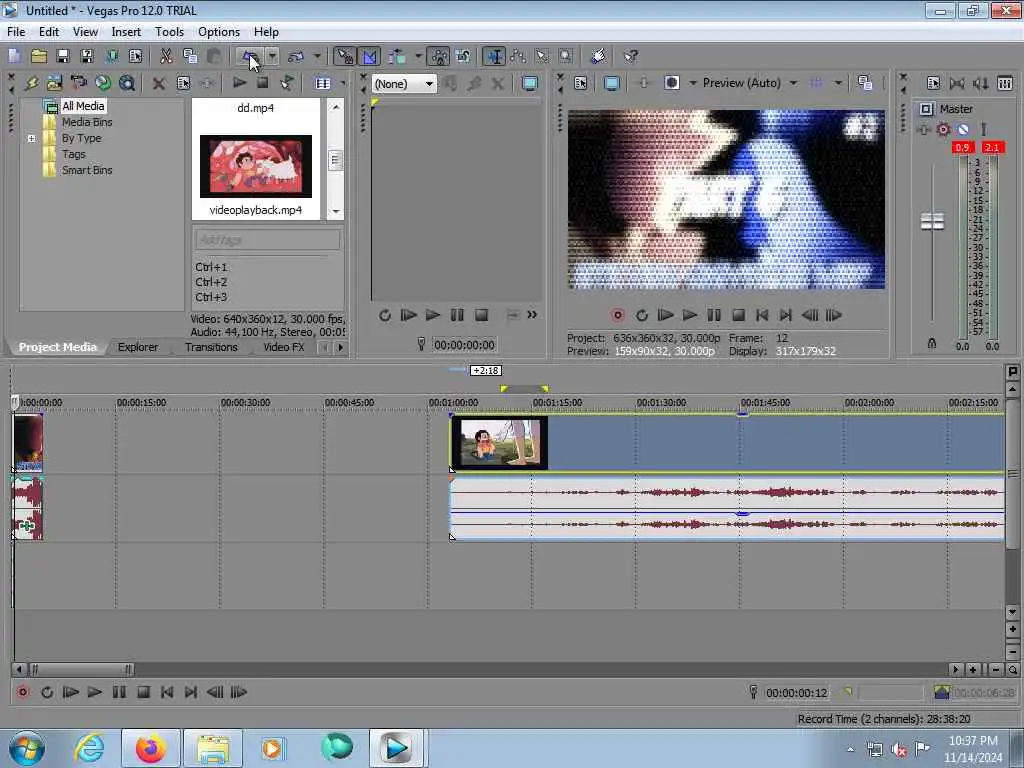Select videoplayback.mp4 media thumbnail
The height and width of the screenshot is (768, 1024).
coord(255,167)
